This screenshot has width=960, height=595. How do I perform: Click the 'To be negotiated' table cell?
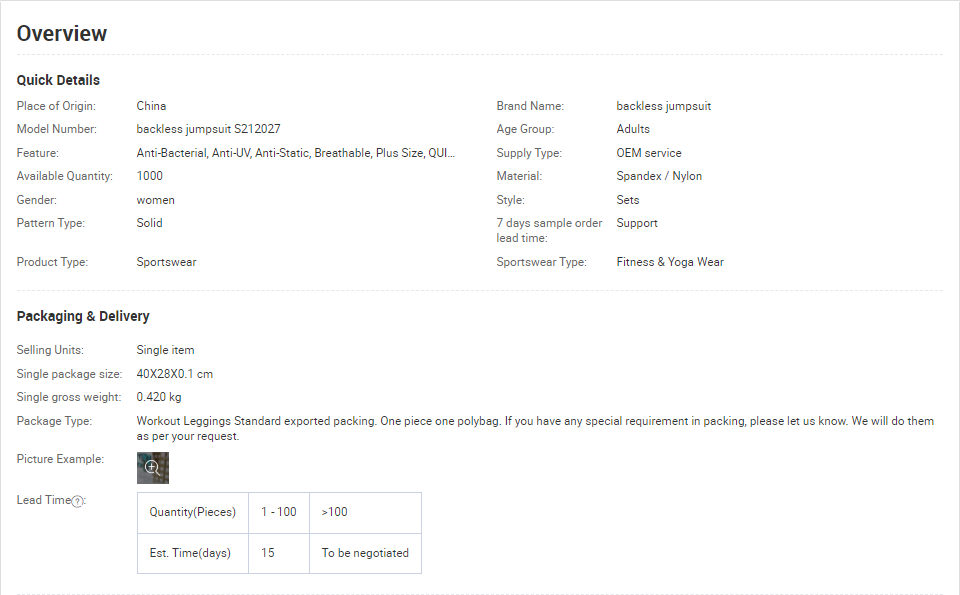[x=366, y=553]
